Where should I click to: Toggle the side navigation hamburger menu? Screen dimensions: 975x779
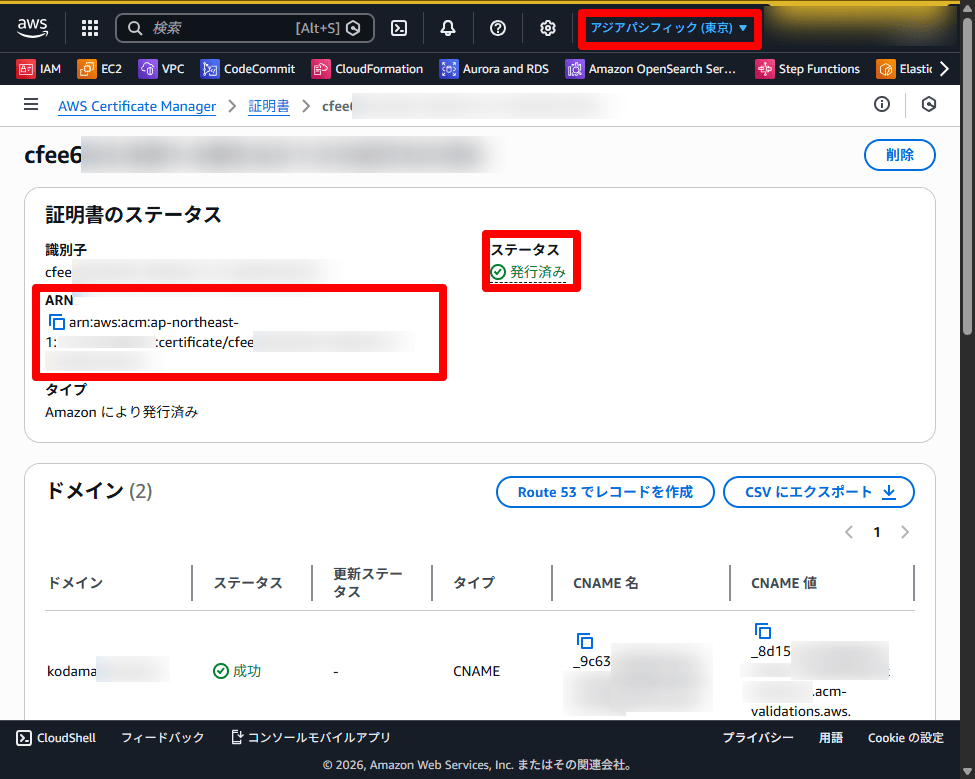pyautogui.click(x=31, y=105)
